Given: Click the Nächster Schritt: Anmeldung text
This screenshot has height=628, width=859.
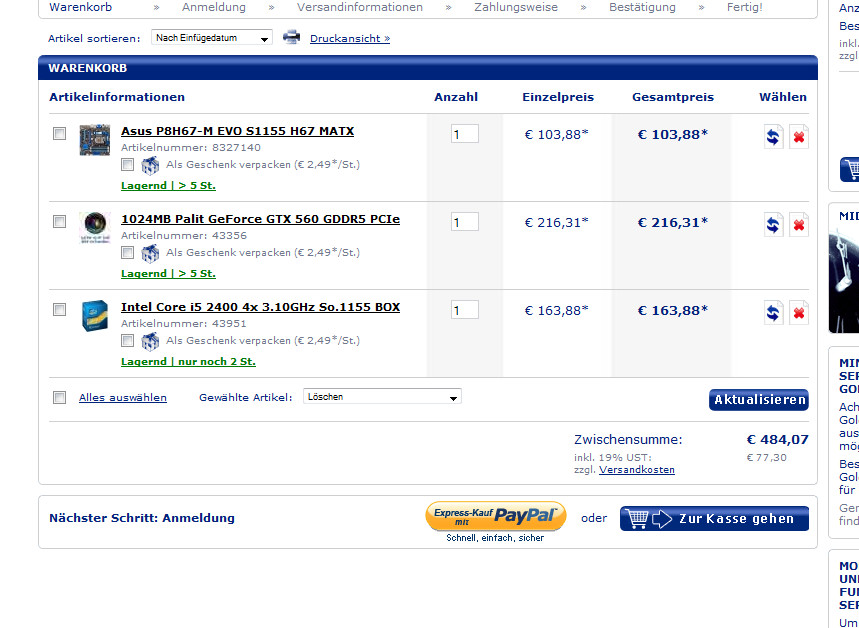Looking at the screenshot, I should [x=142, y=518].
